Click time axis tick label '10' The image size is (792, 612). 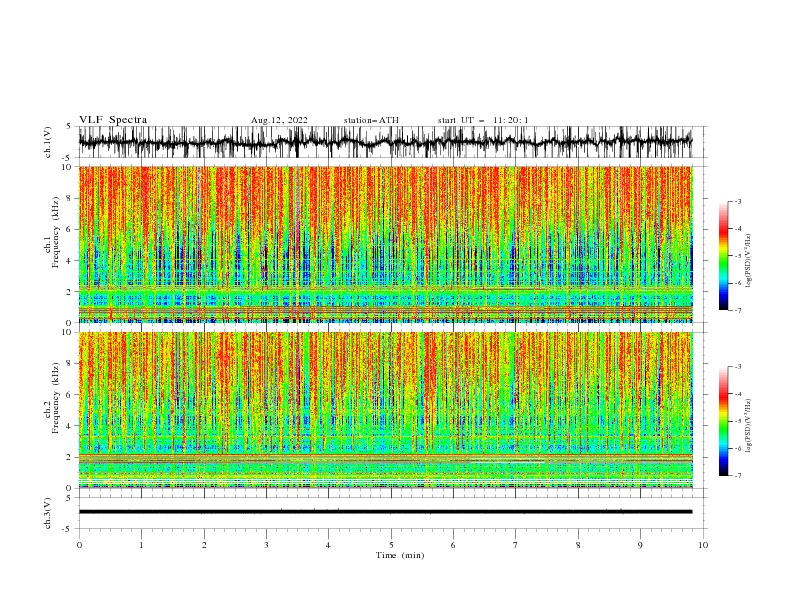[x=703, y=545]
